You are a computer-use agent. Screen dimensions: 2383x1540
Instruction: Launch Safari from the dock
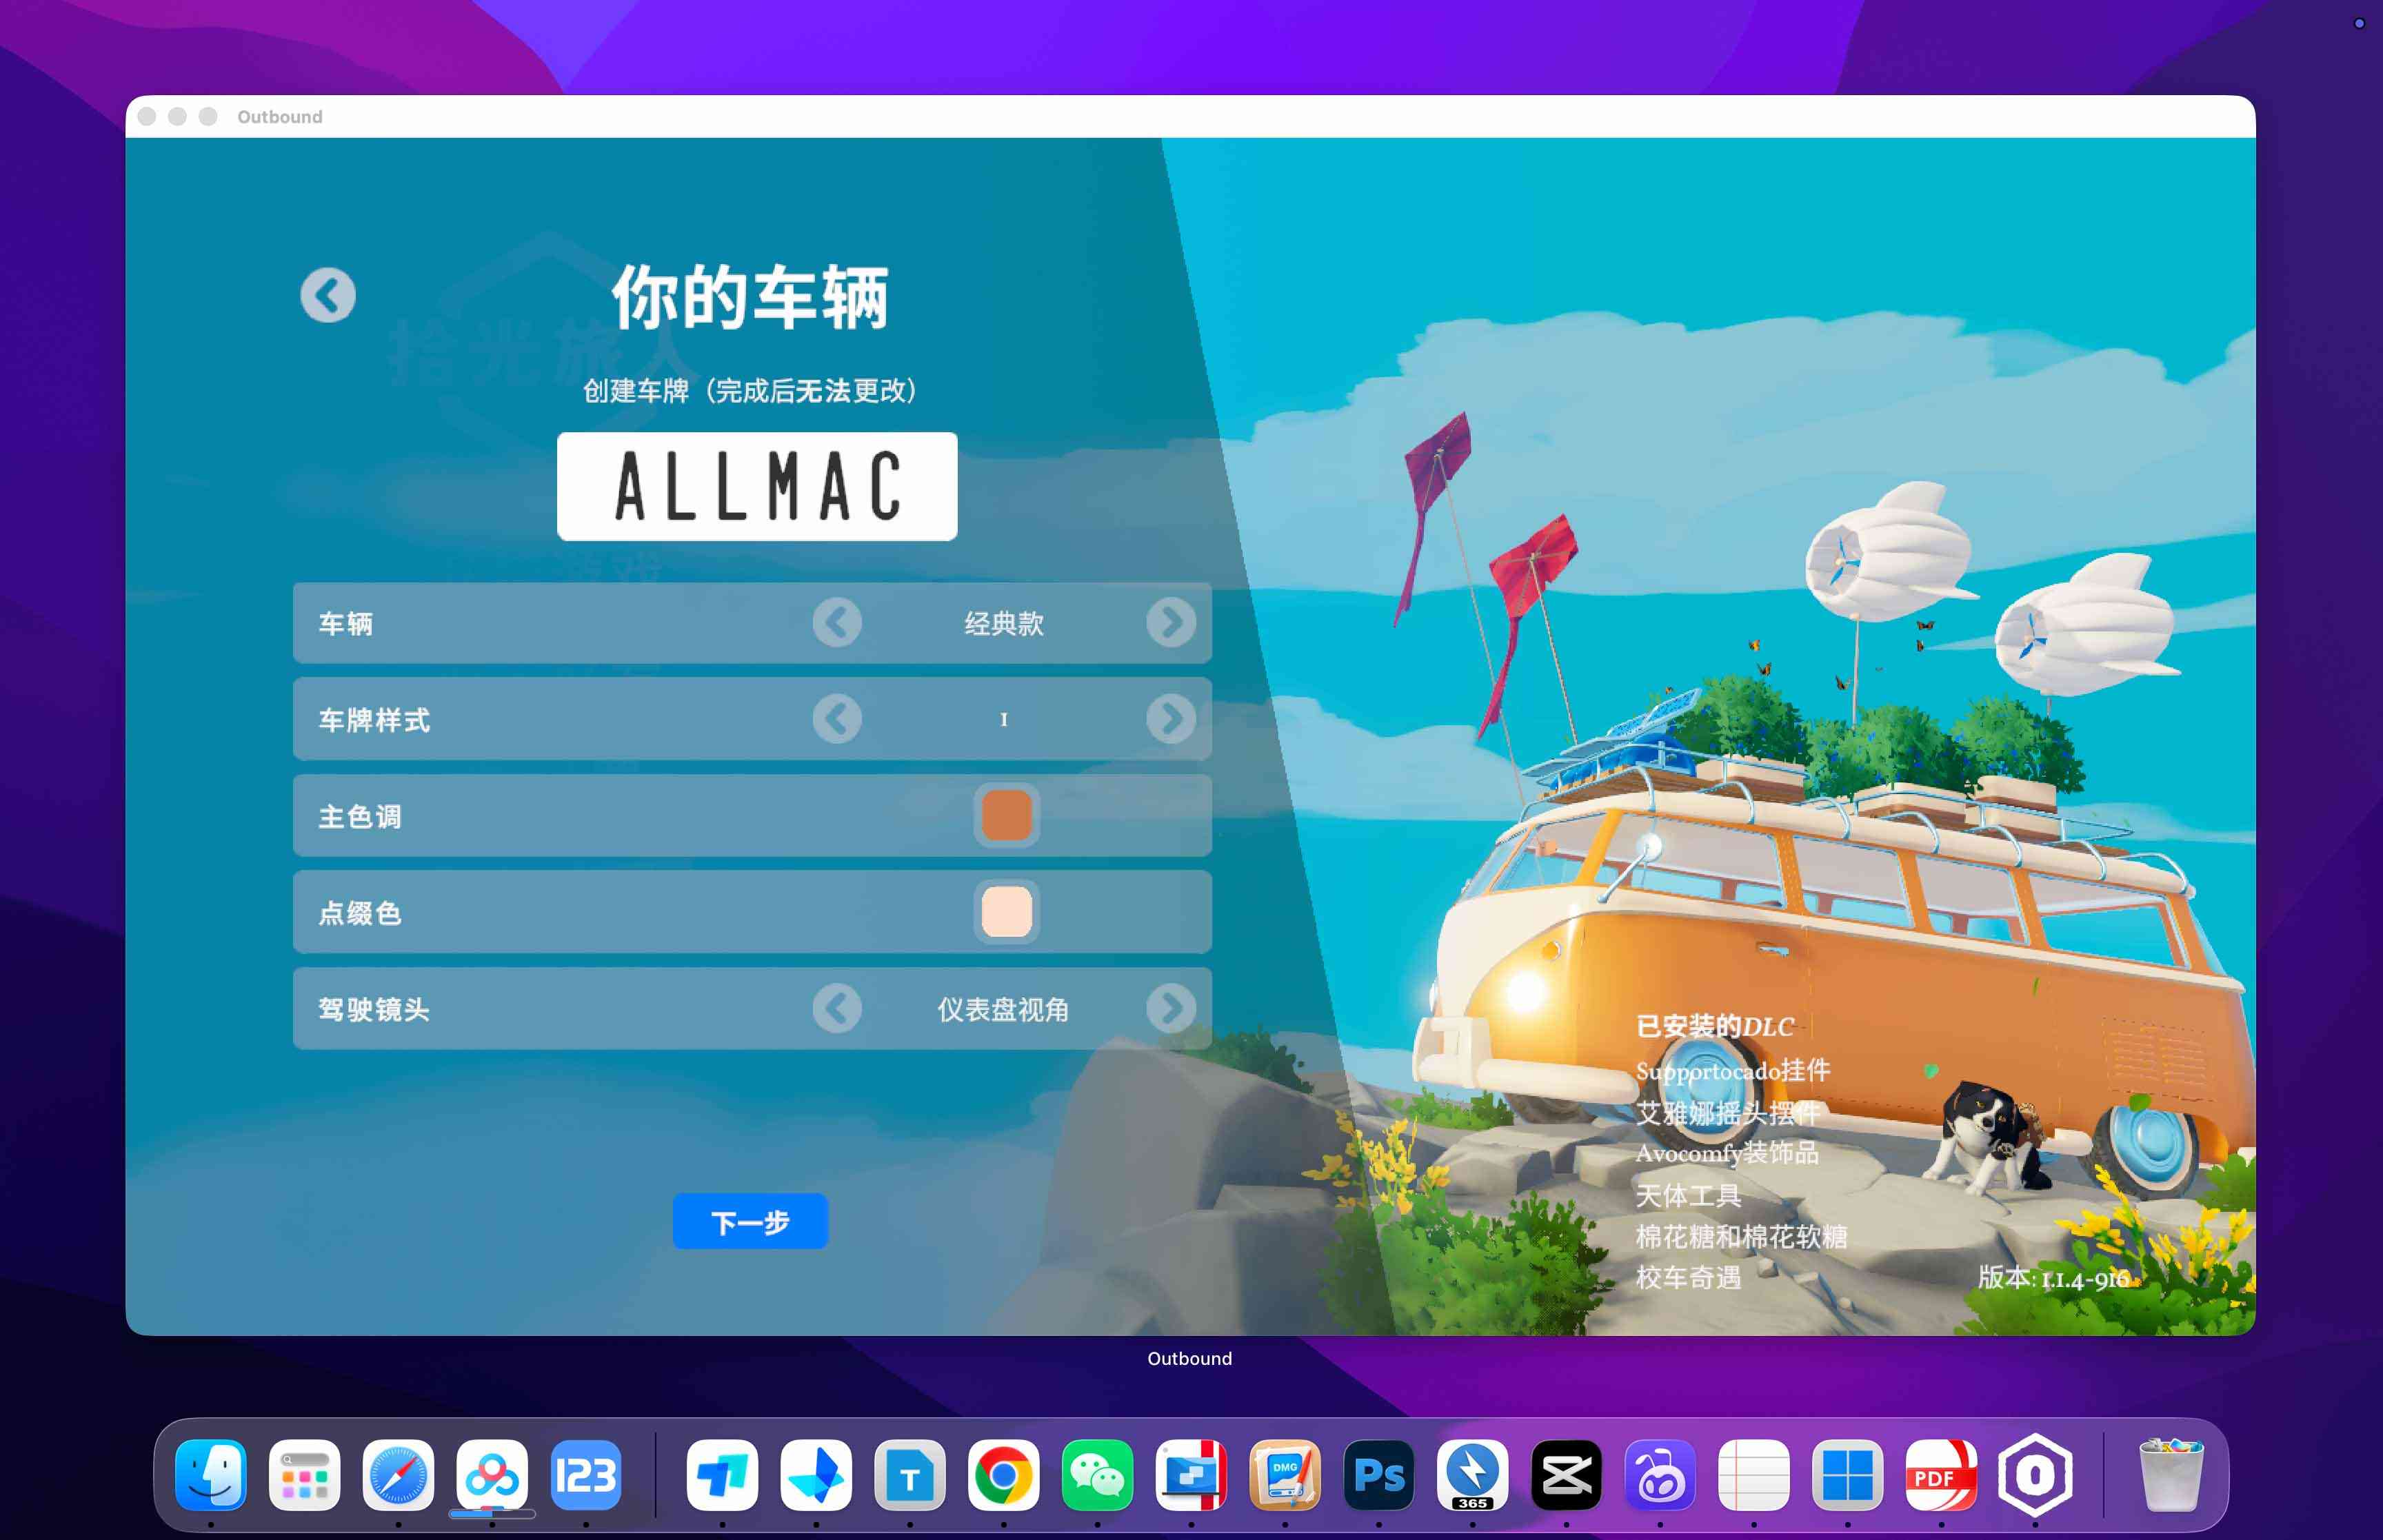(398, 1475)
